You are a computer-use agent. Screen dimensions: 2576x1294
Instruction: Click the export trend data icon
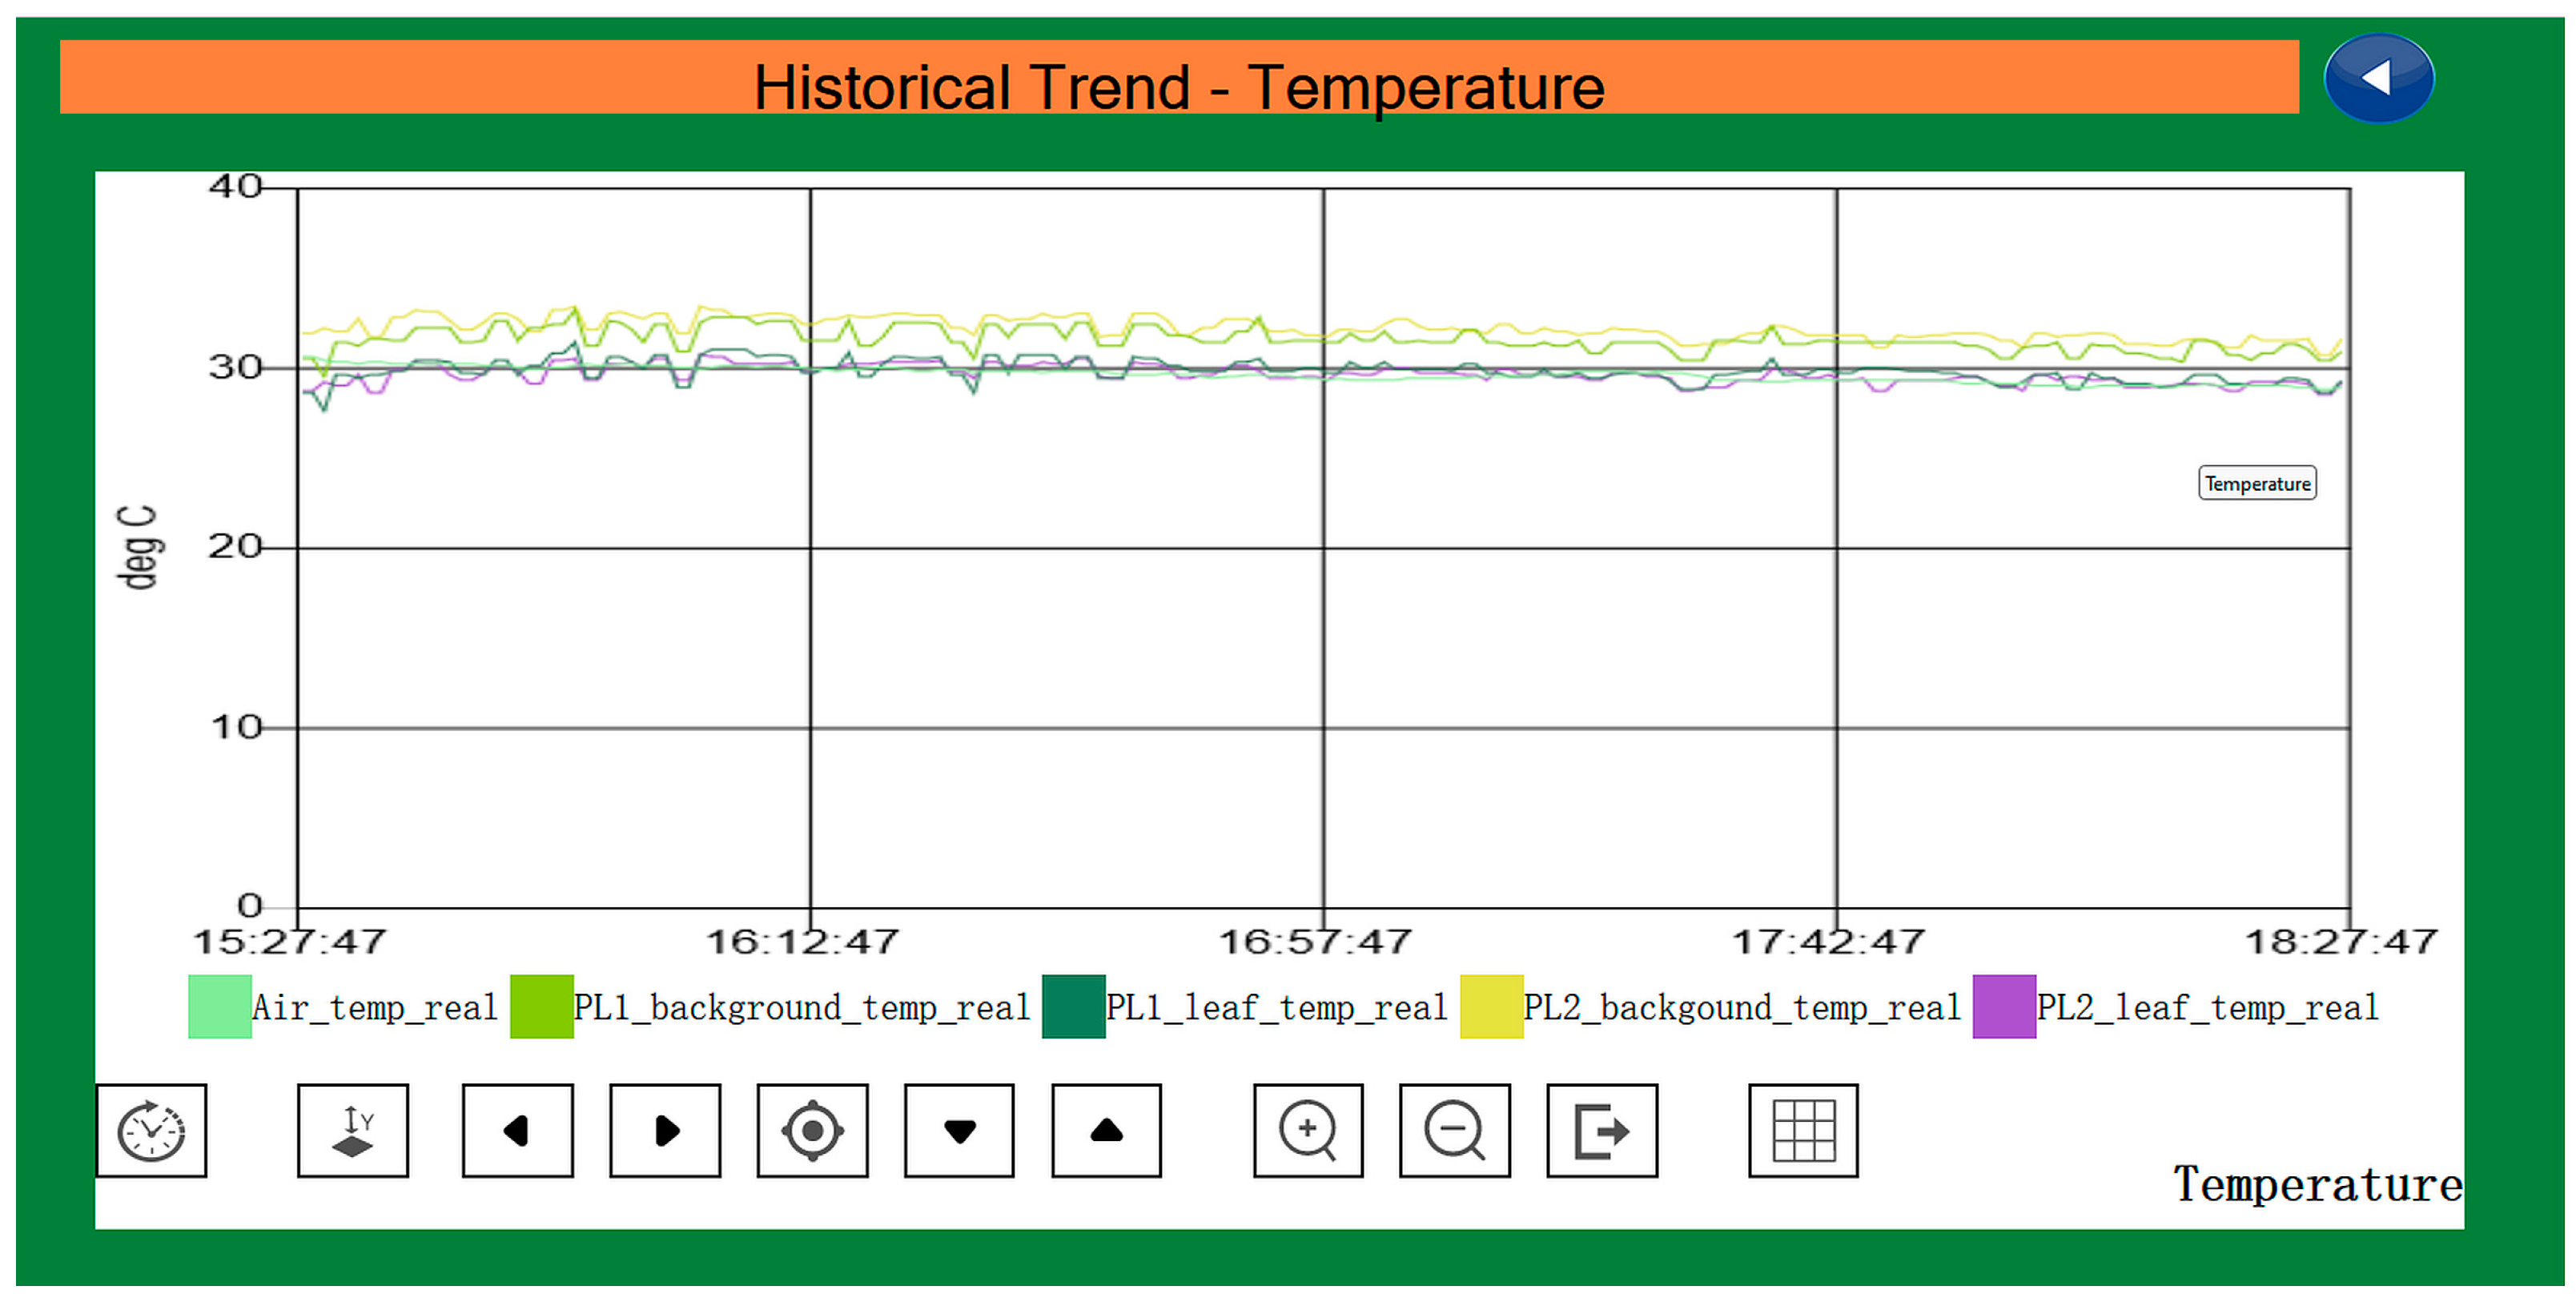pos(1601,1130)
